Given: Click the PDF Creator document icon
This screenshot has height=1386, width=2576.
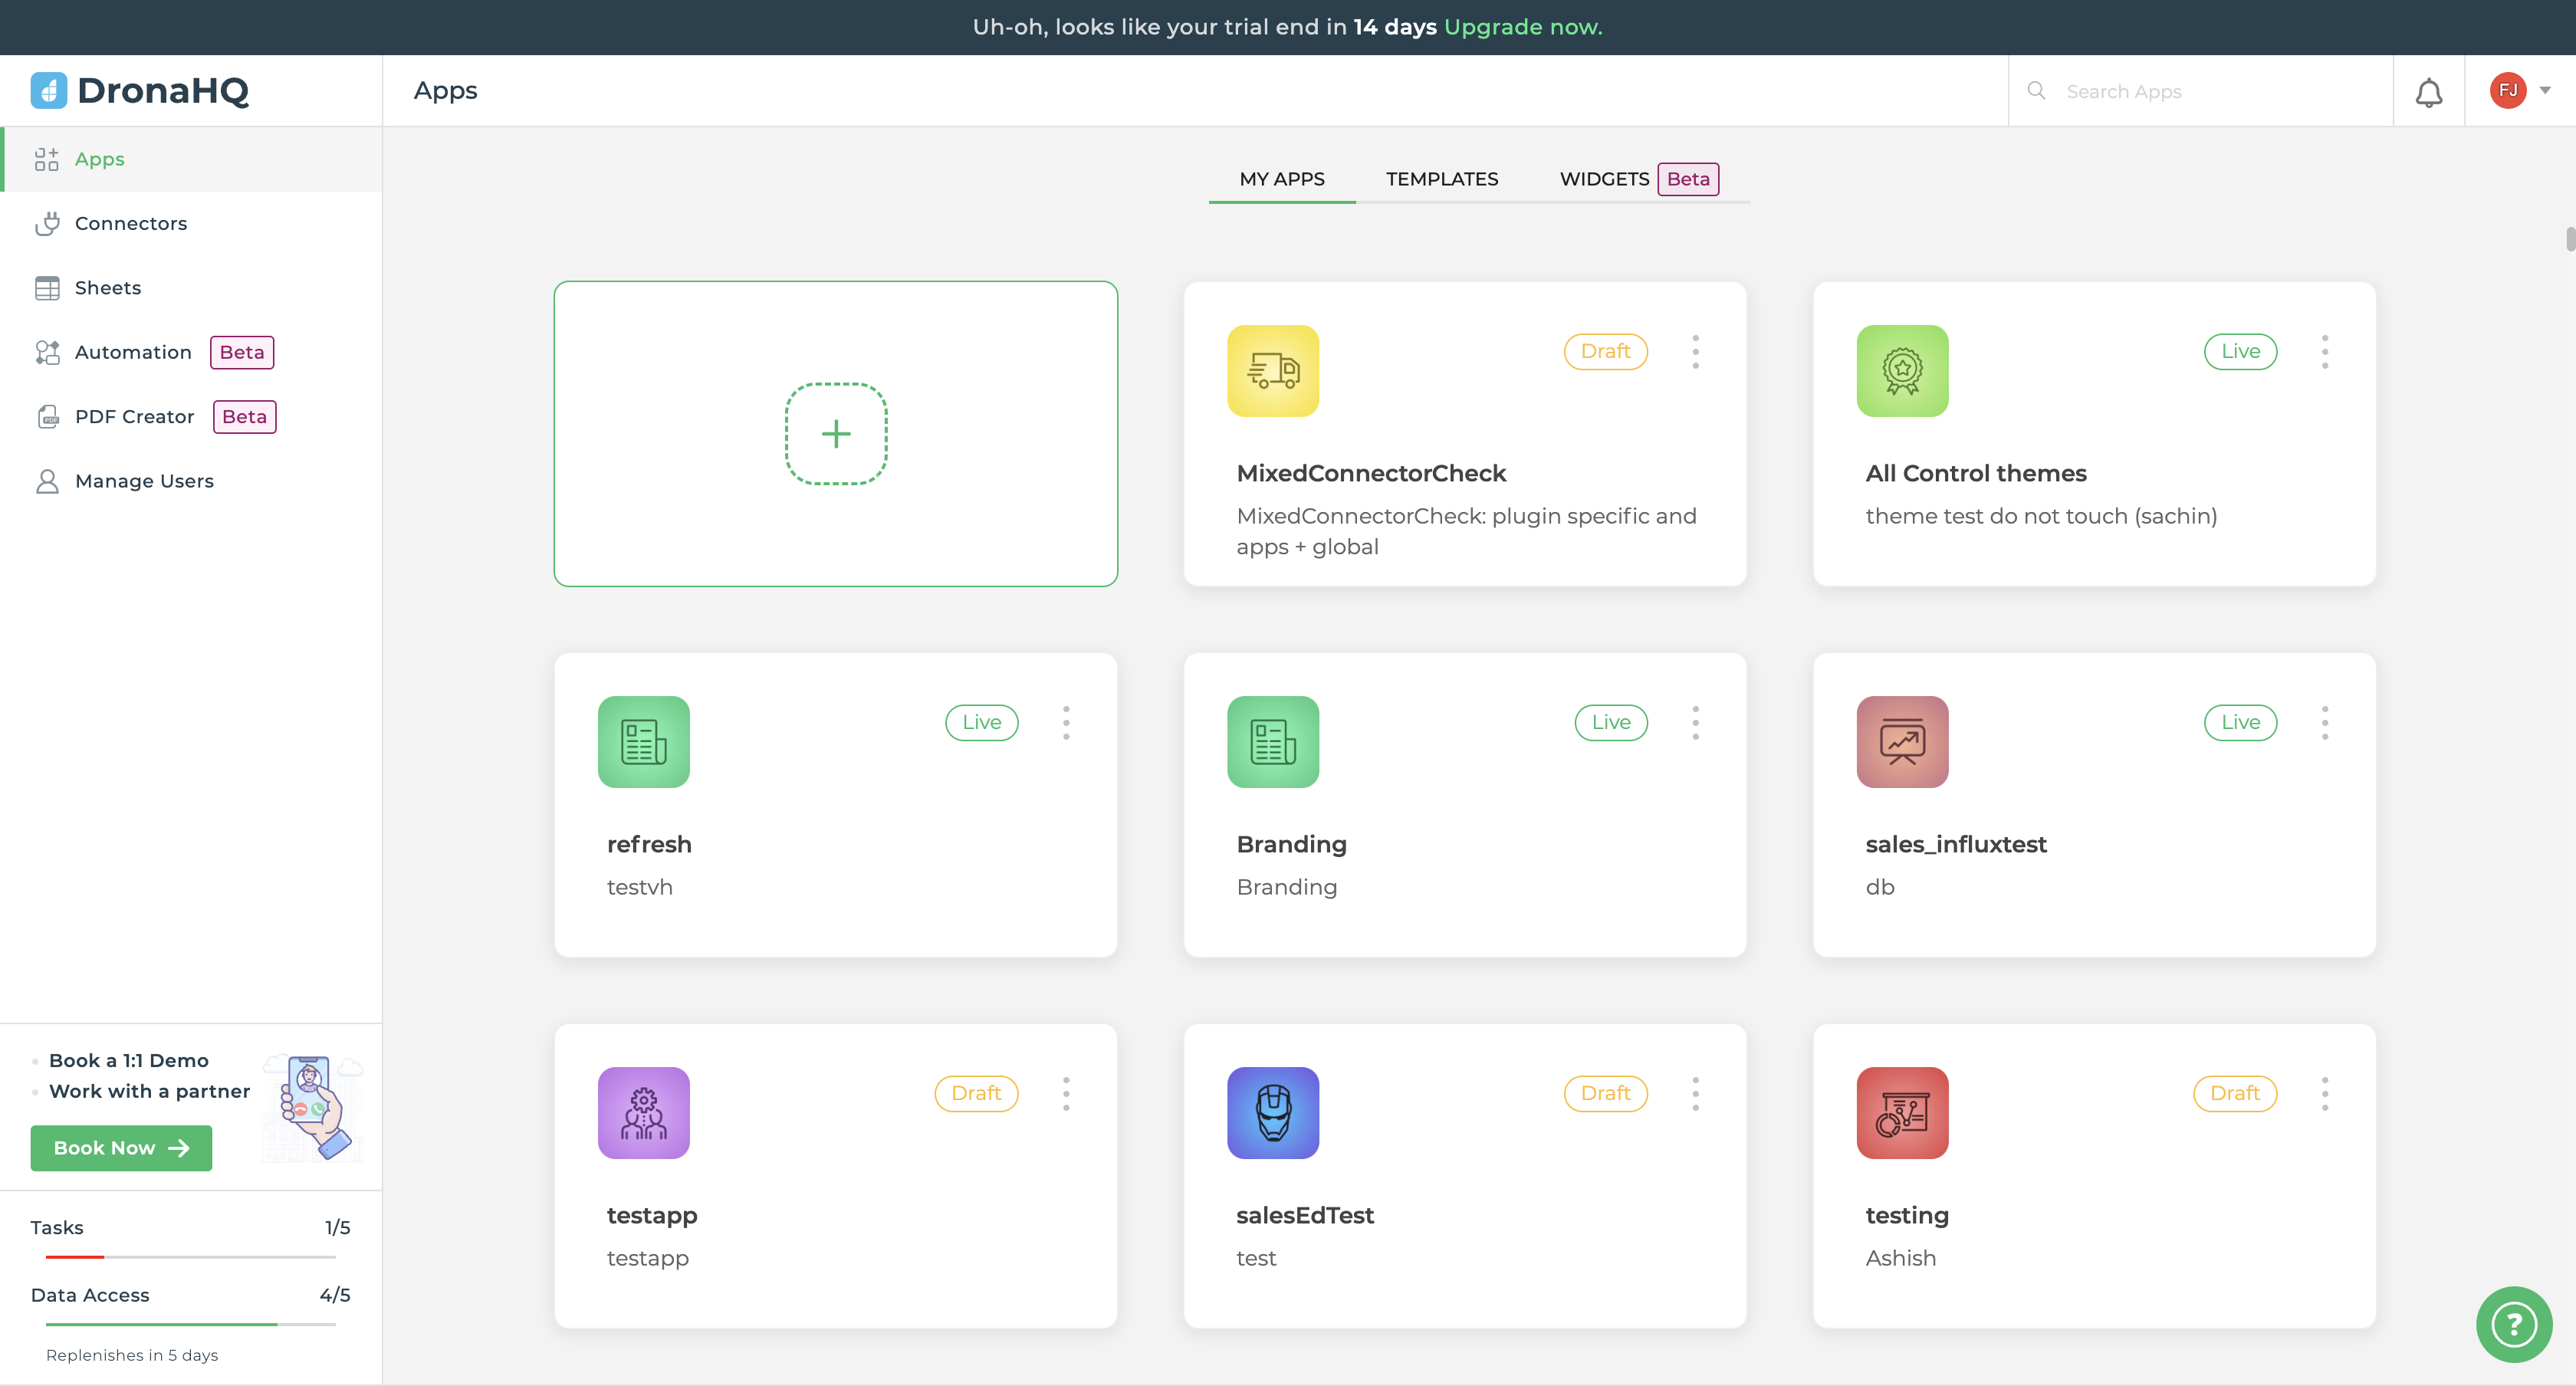Looking at the screenshot, I should click(47, 416).
